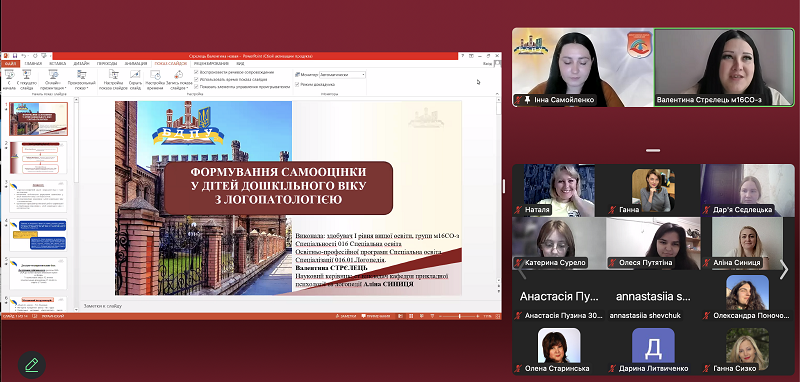Open Онлайн-презентация online presentation button
This screenshot has width=800, height=382.
[53, 80]
